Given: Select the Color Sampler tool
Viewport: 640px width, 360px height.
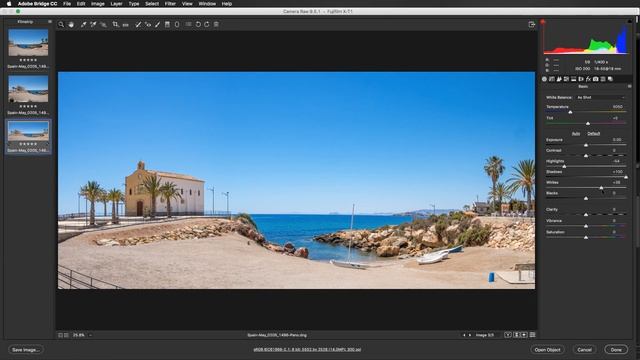Looking at the screenshot, I should pos(93,24).
